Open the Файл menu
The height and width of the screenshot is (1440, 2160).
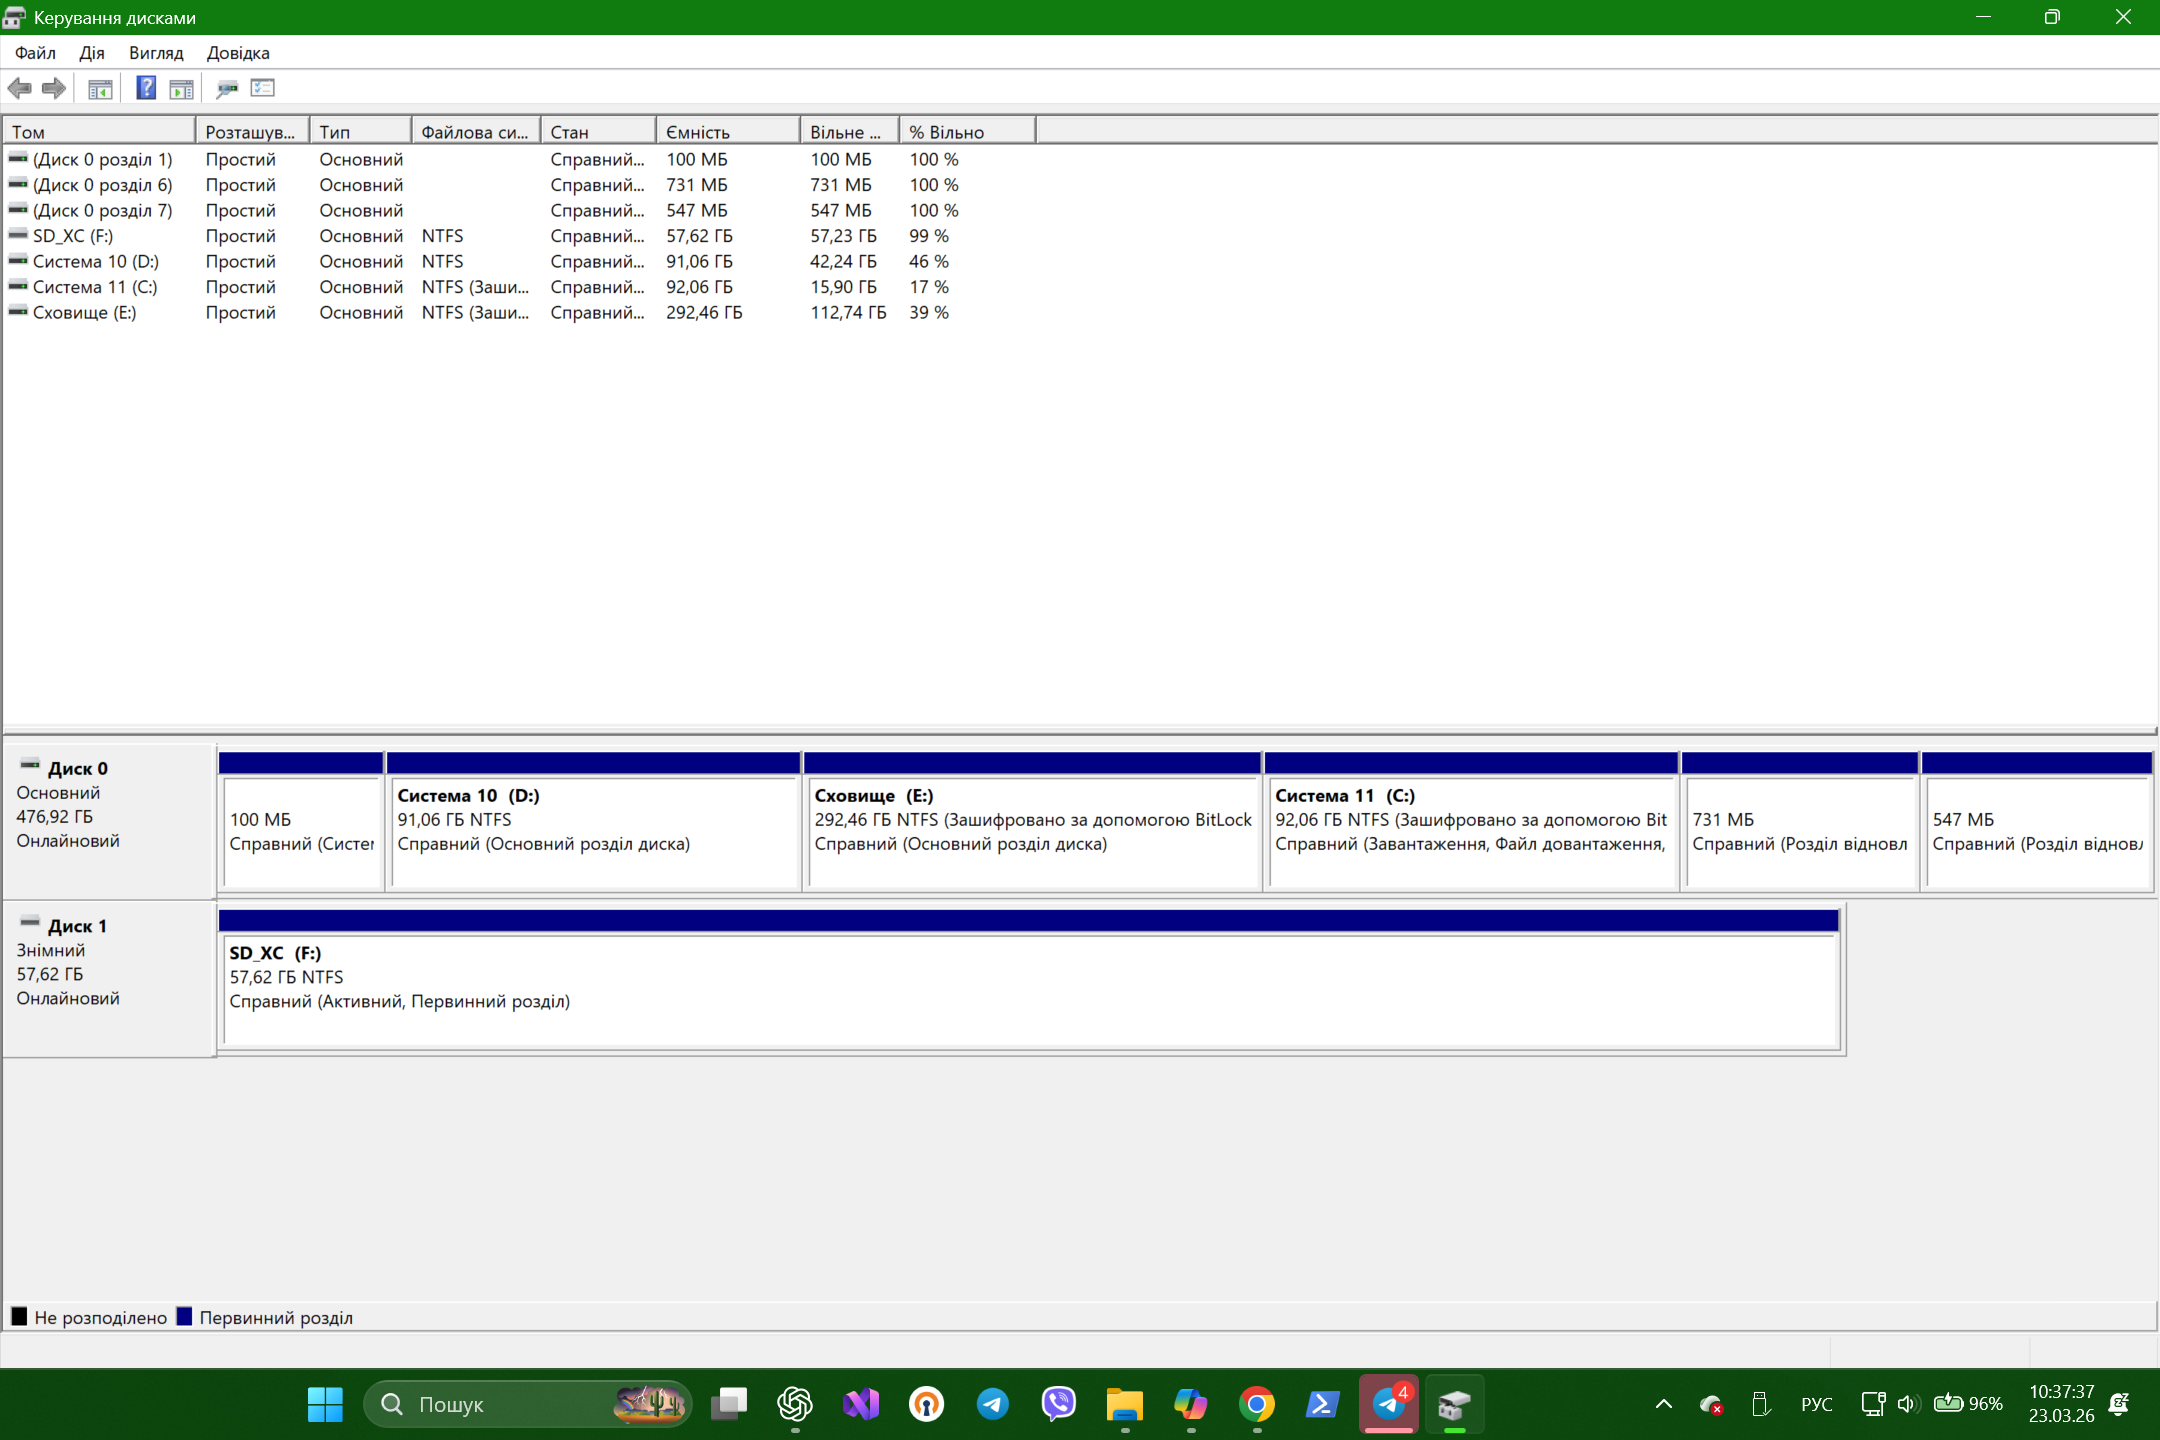coord(35,53)
